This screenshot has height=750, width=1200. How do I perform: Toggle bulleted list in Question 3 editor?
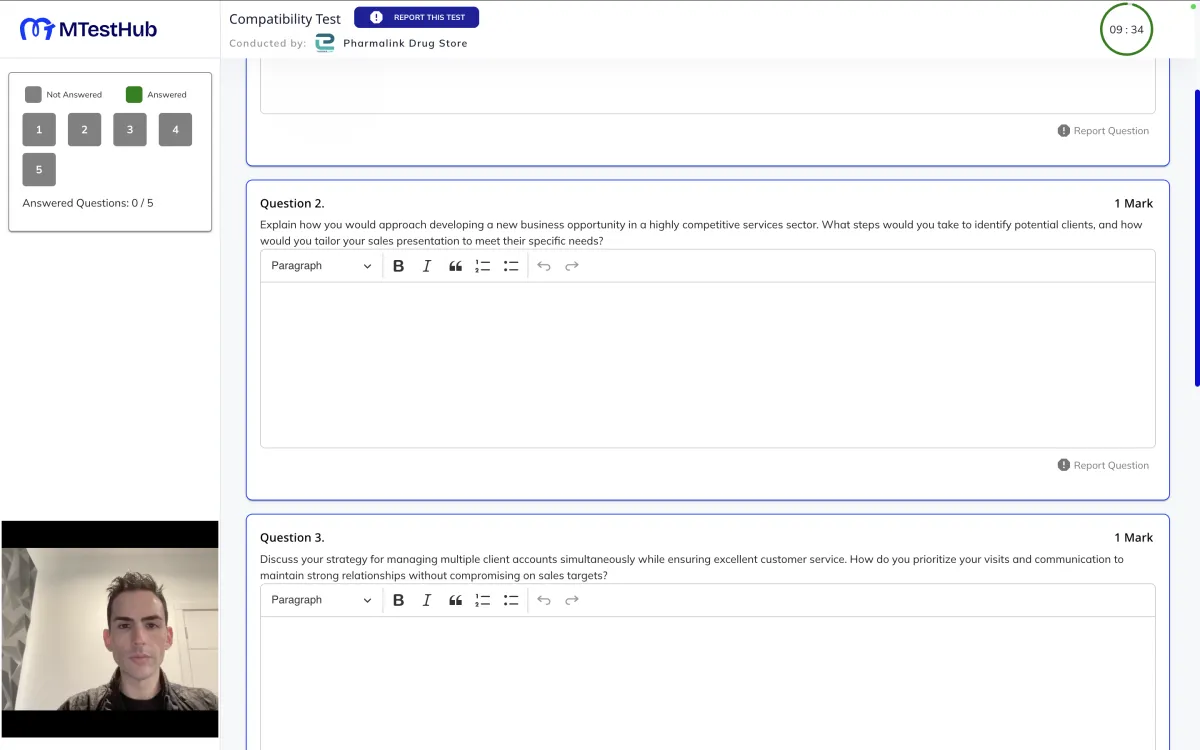[511, 600]
